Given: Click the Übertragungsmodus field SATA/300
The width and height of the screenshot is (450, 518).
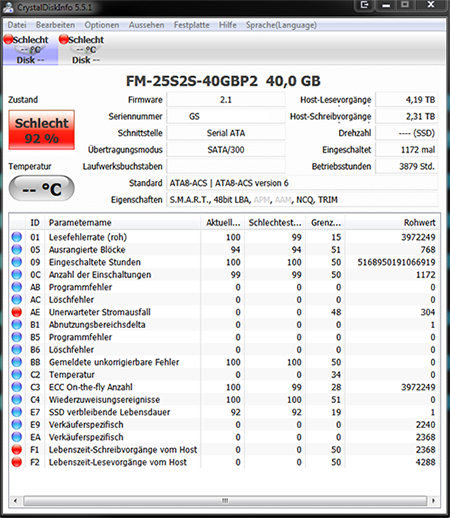Looking at the screenshot, I should [x=226, y=150].
